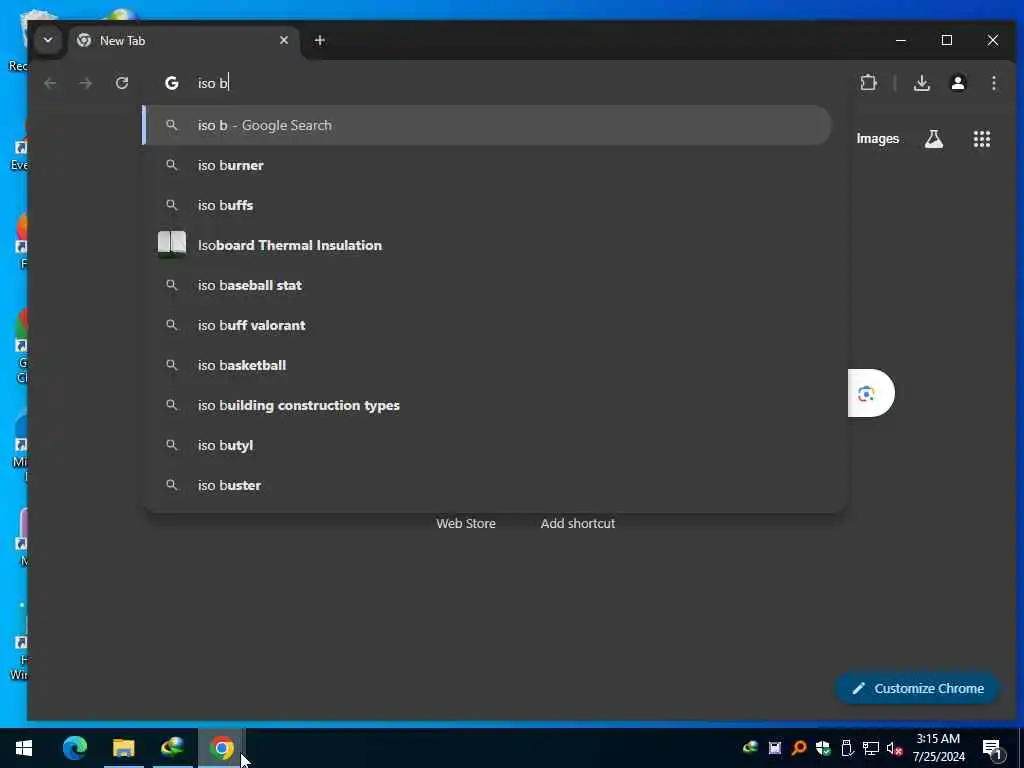The height and width of the screenshot is (768, 1024).
Task: Select the New Tab tab
Action: [x=183, y=41]
